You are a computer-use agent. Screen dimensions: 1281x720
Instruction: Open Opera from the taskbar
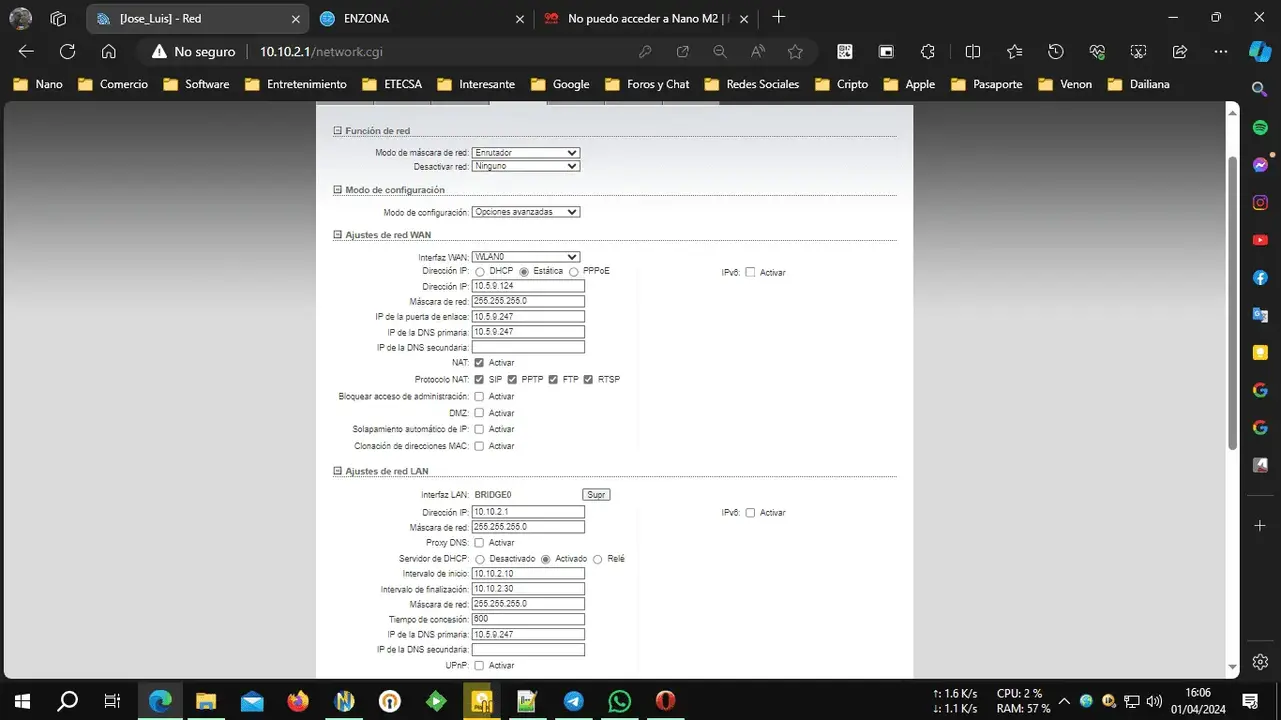point(665,701)
